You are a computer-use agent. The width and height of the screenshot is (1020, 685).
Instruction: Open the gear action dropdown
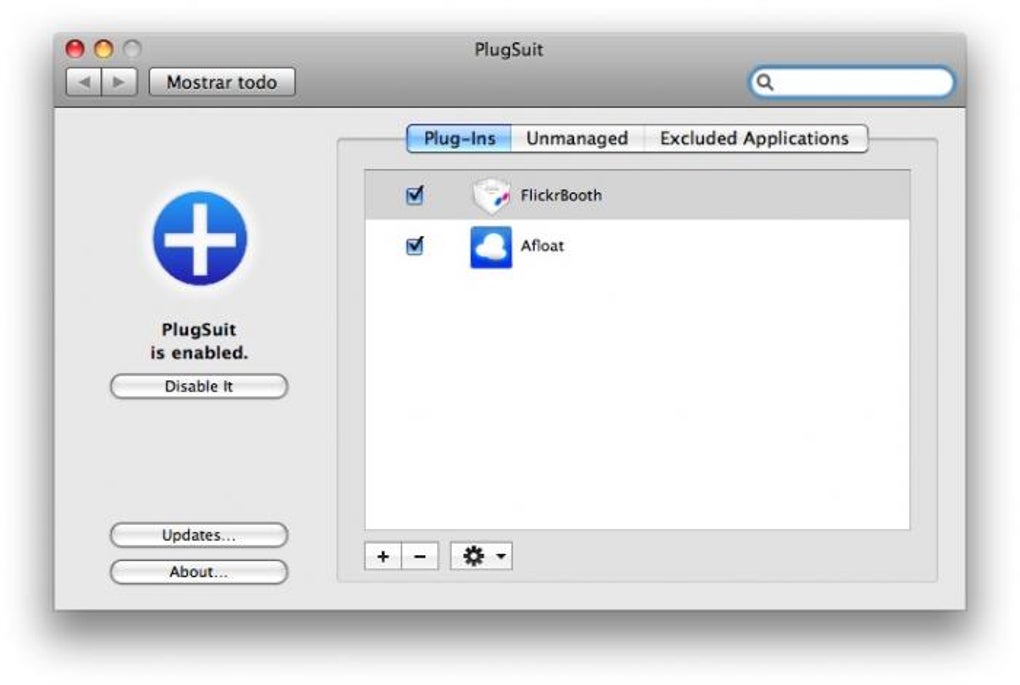click(x=481, y=556)
